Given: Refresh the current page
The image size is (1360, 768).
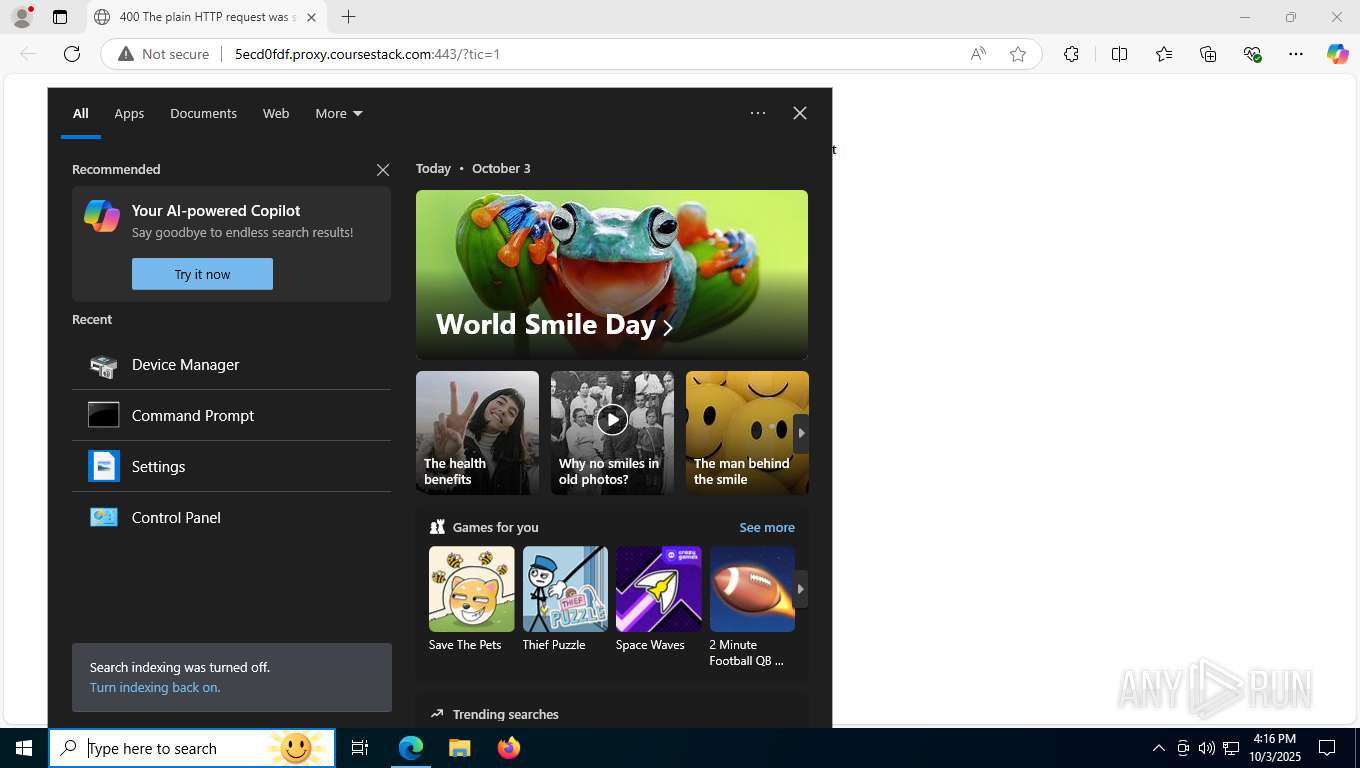Looking at the screenshot, I should (x=72, y=54).
